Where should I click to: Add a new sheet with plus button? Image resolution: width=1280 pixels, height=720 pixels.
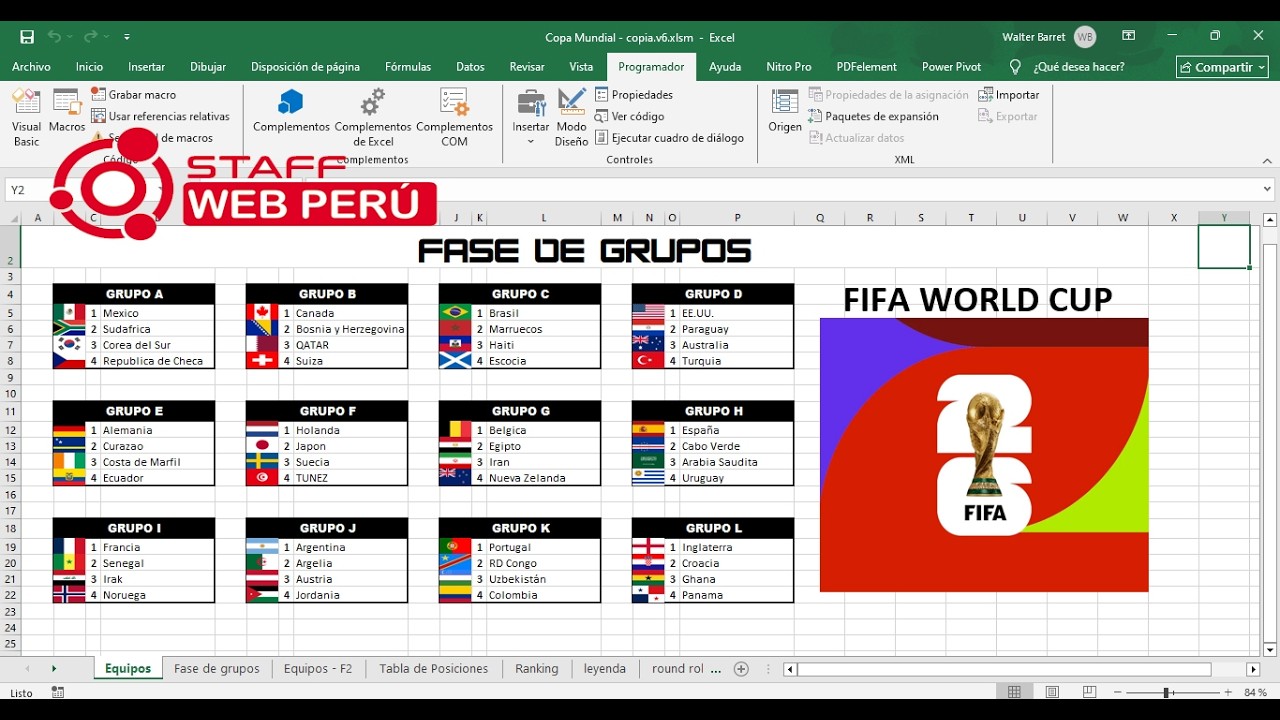pyautogui.click(x=741, y=669)
